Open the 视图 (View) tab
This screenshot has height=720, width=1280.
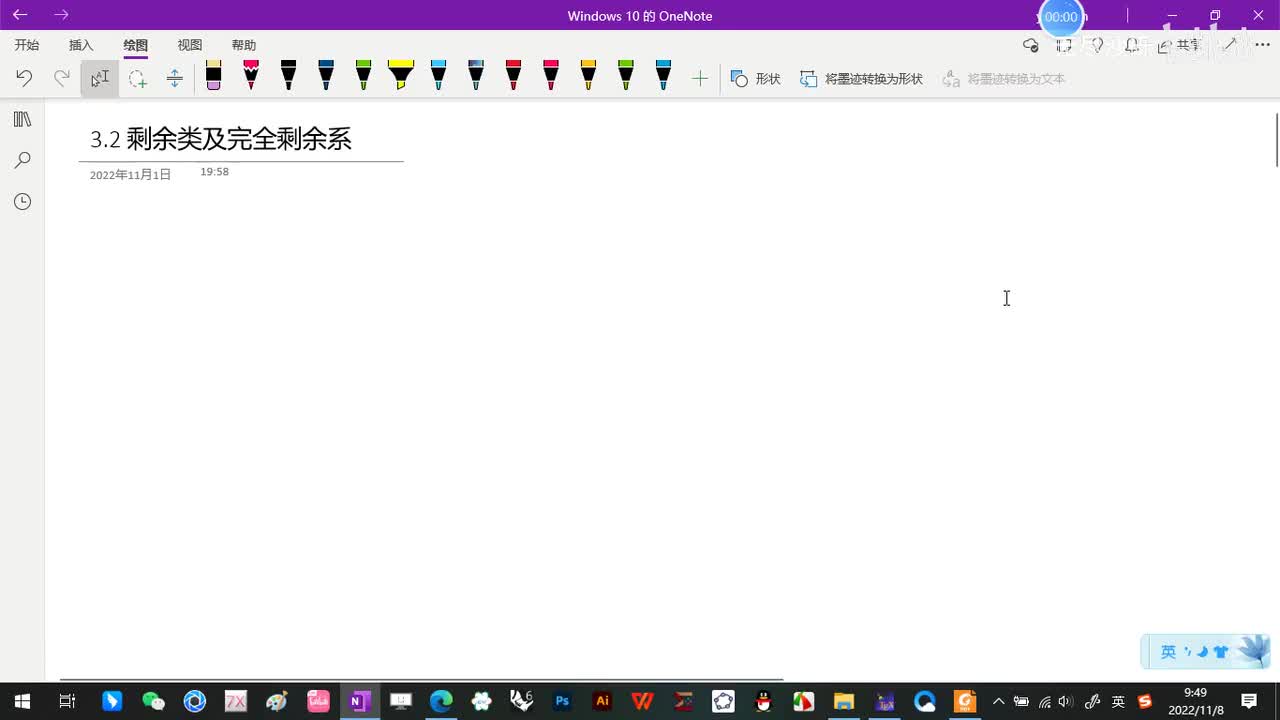click(x=190, y=45)
